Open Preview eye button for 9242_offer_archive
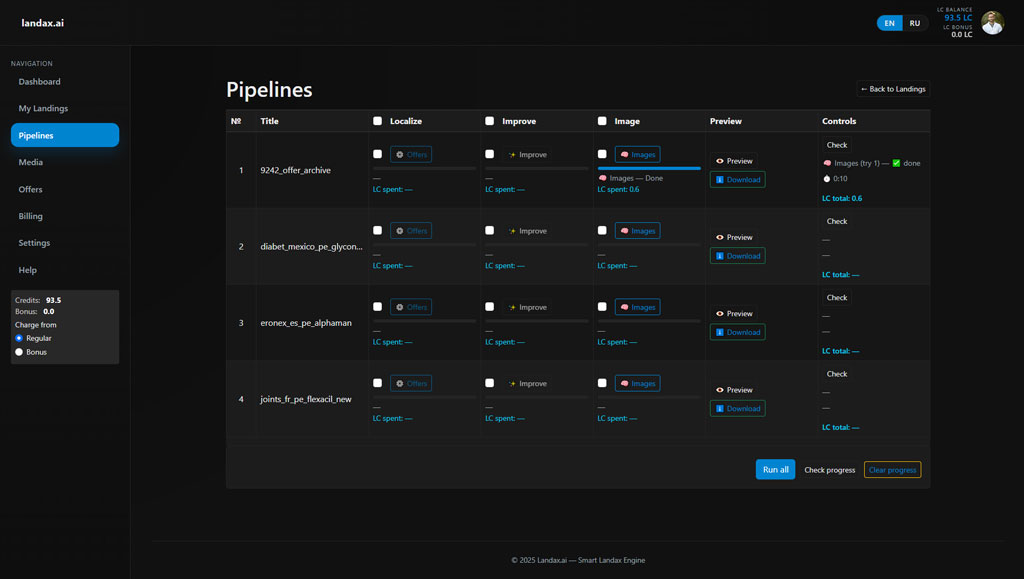The width and height of the screenshot is (1024, 579). click(734, 161)
